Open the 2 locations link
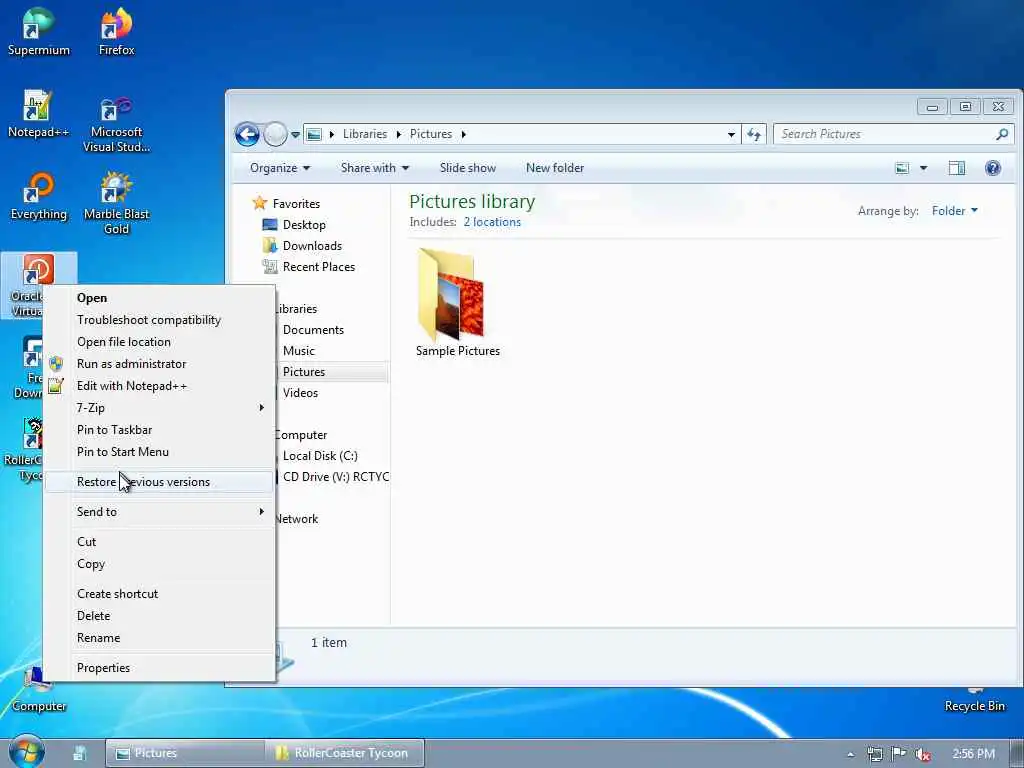This screenshot has width=1024, height=768. 492,222
